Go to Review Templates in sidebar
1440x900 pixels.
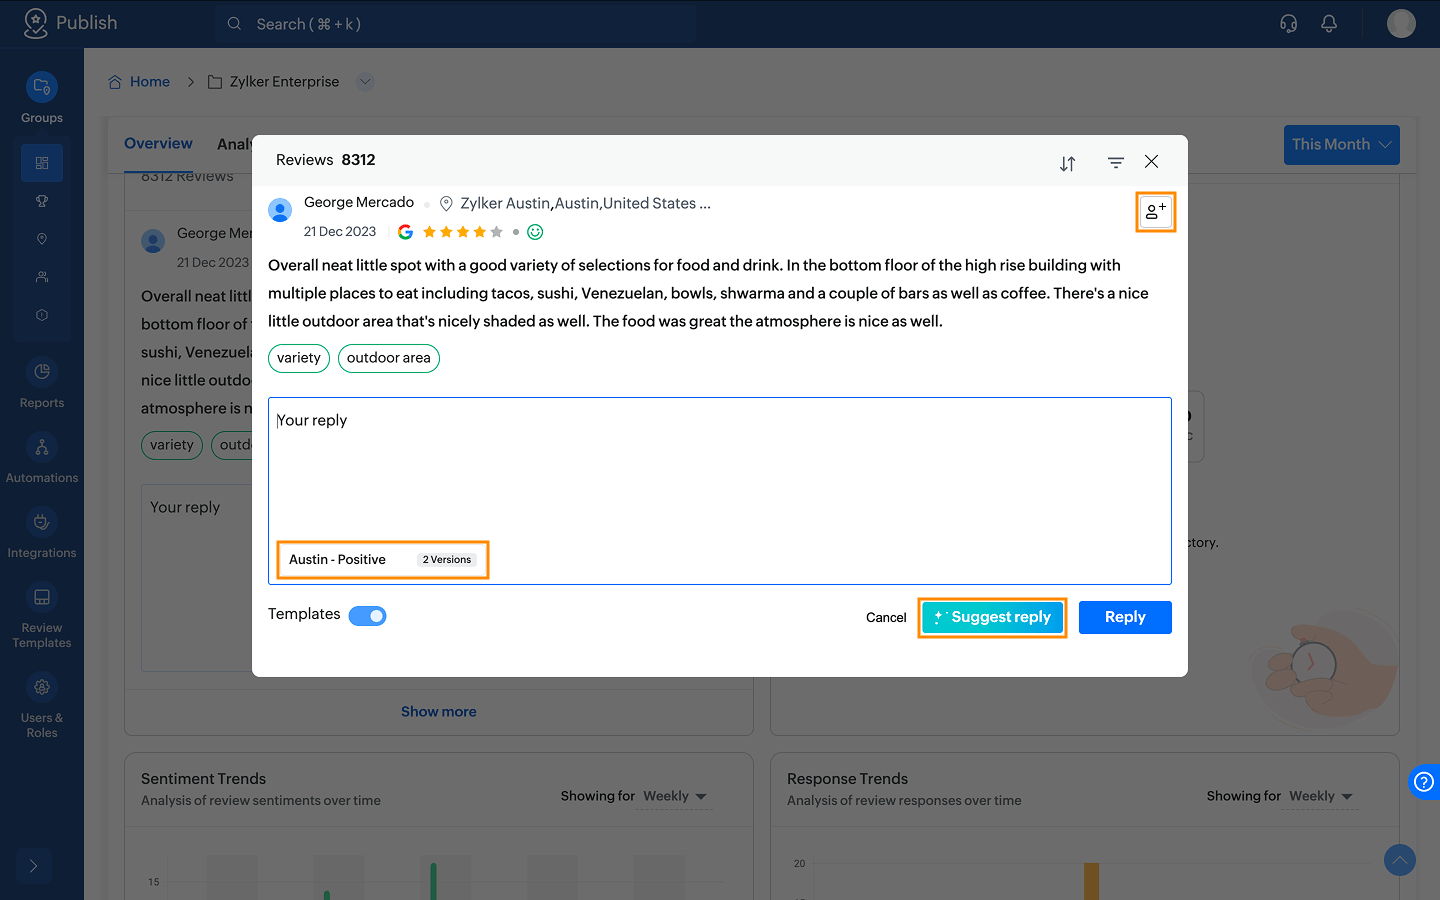42,616
